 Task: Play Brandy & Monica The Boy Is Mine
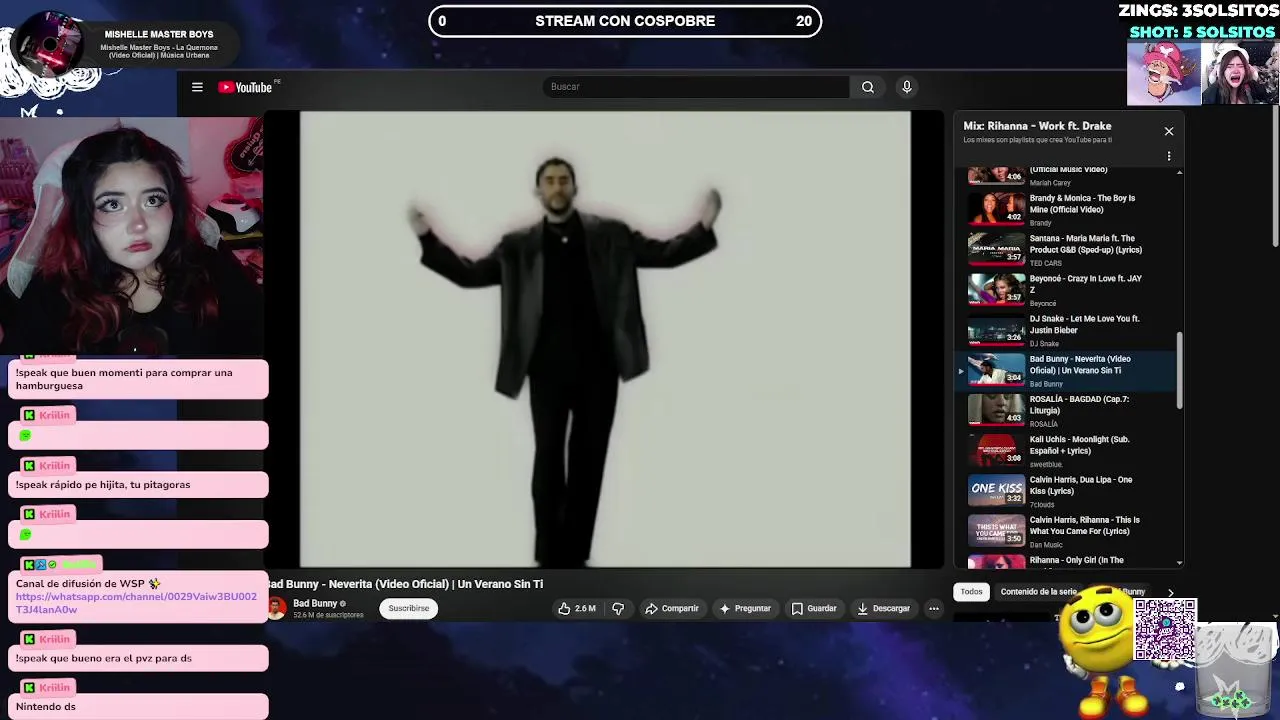(1064, 209)
